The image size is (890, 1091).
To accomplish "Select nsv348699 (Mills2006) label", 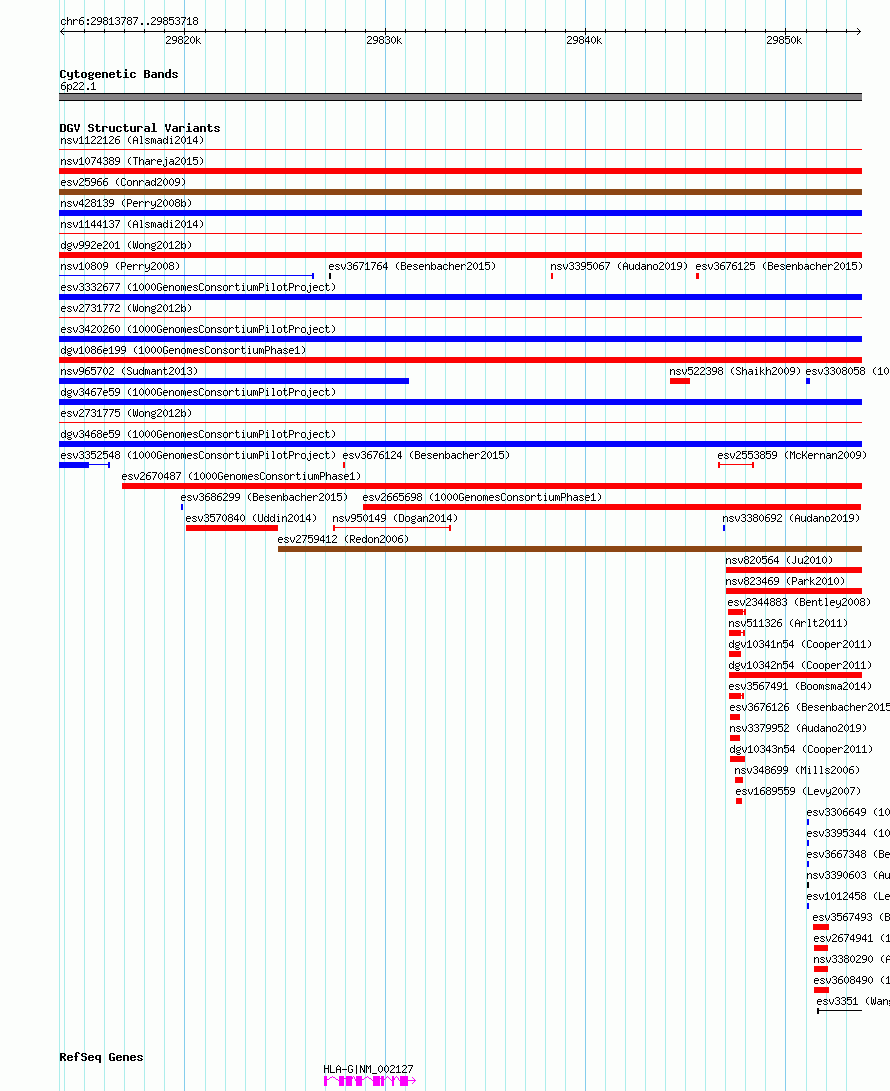I will click(x=797, y=770).
